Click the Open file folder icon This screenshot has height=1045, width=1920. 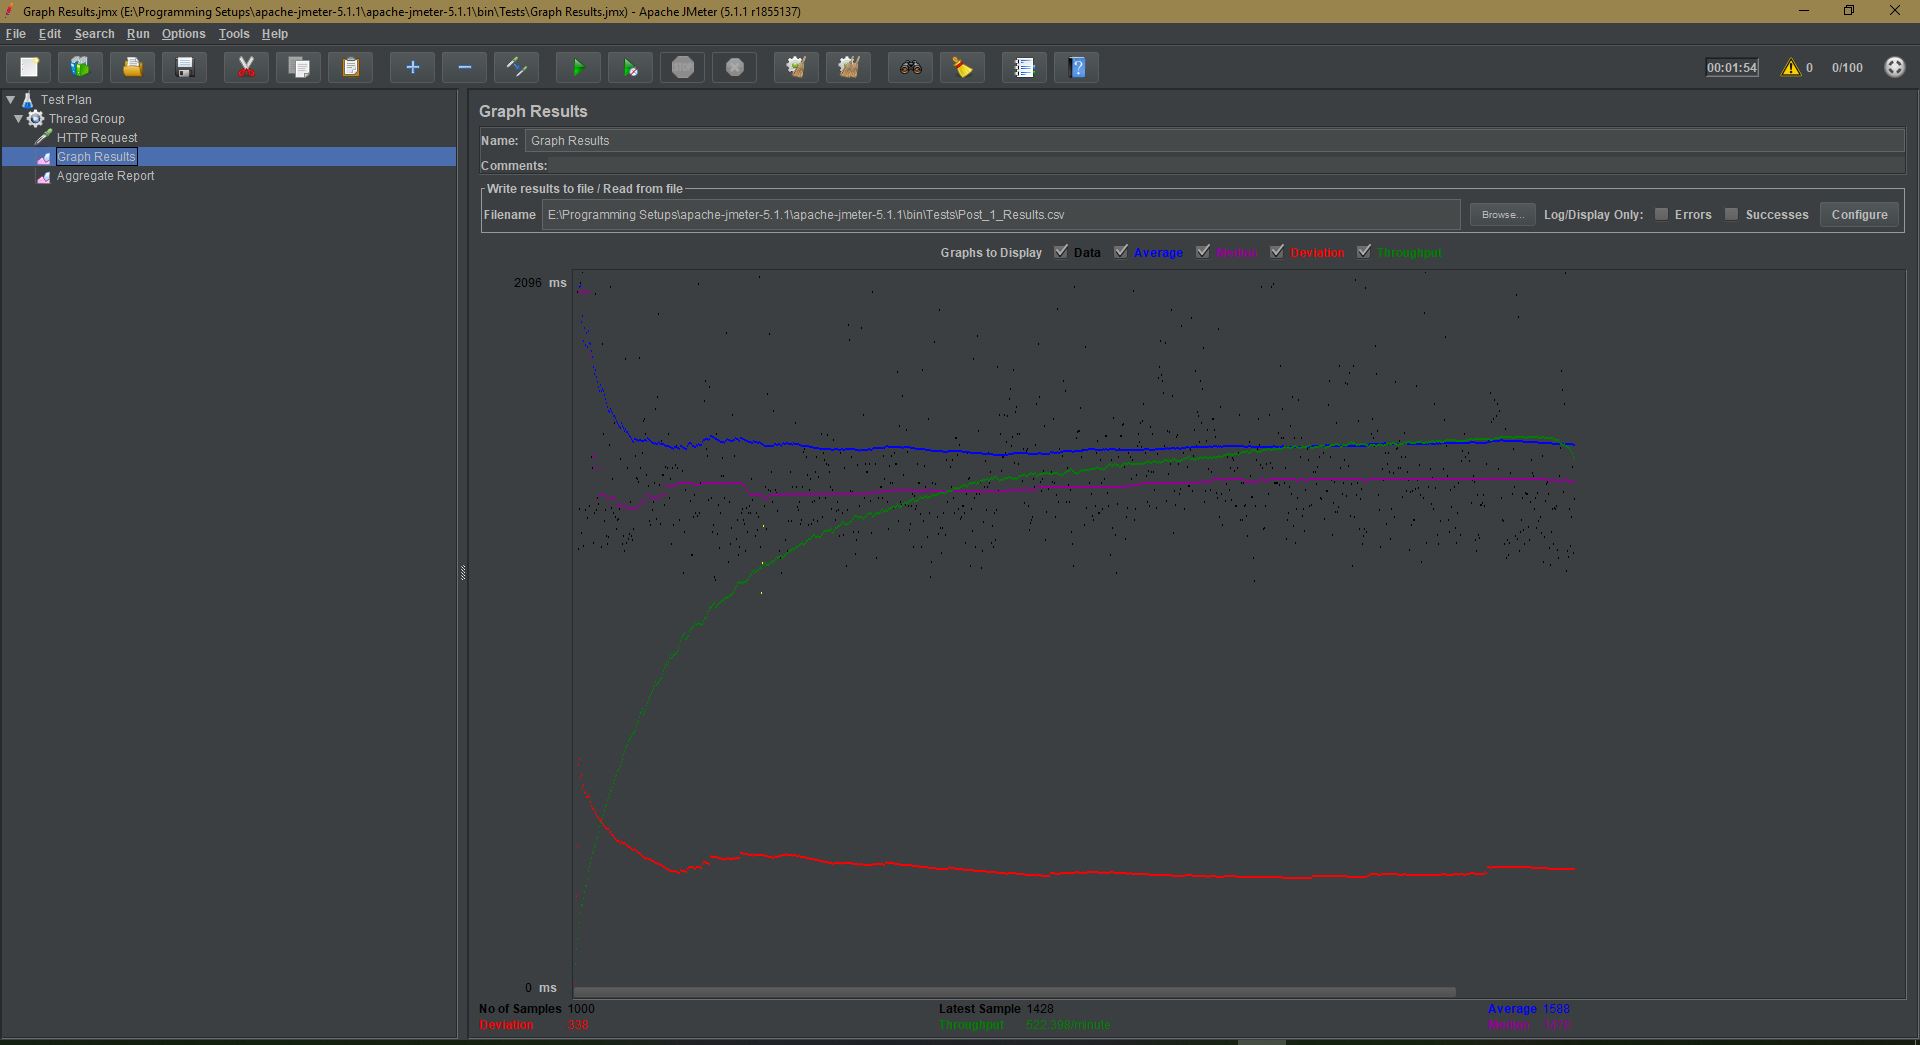click(132, 67)
